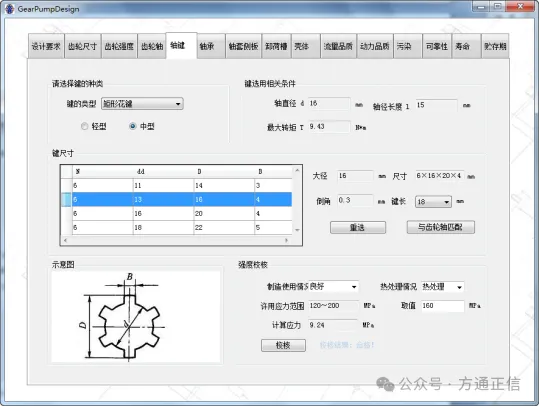
Task: Click the 重选 button
Action: click(x=358, y=227)
